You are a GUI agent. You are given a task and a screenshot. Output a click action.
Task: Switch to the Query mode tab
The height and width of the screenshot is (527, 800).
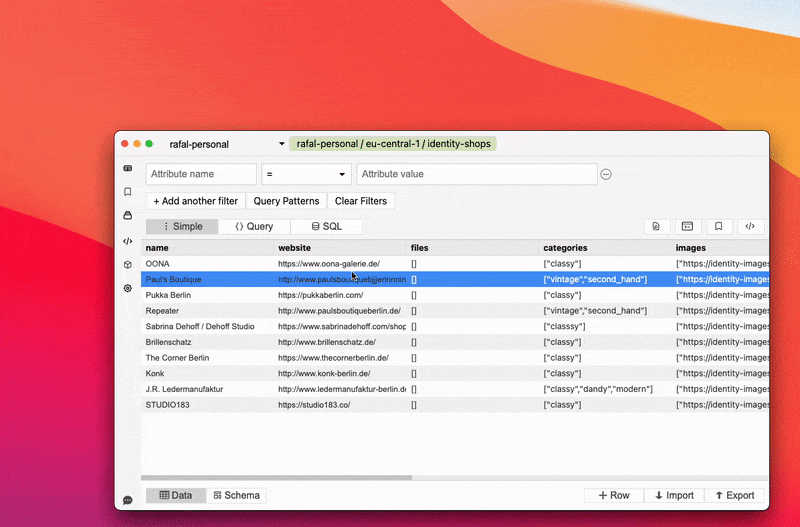tap(254, 227)
